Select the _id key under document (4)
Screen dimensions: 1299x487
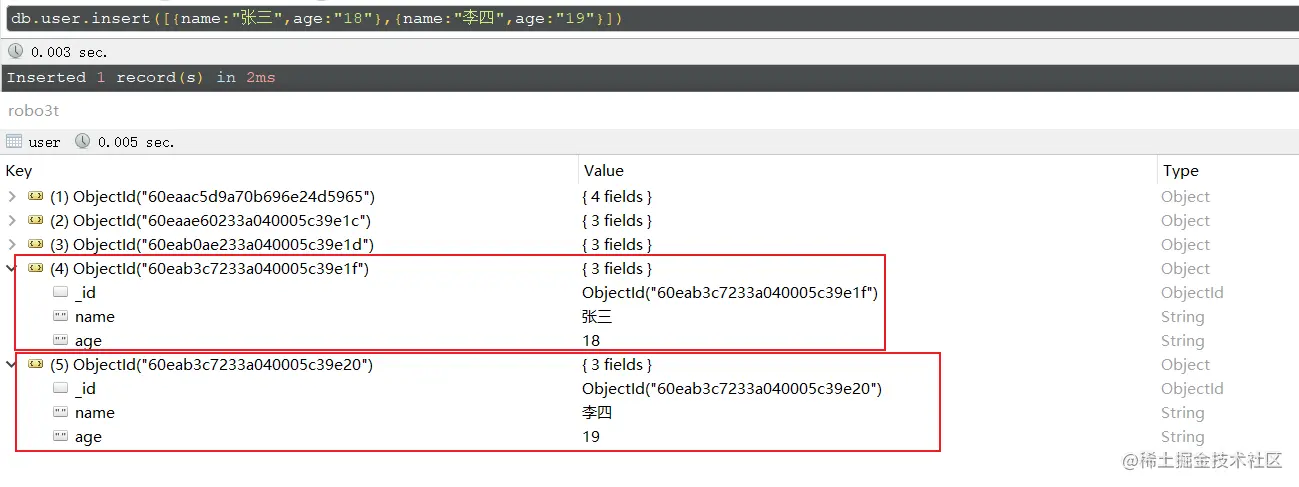[x=85, y=293]
